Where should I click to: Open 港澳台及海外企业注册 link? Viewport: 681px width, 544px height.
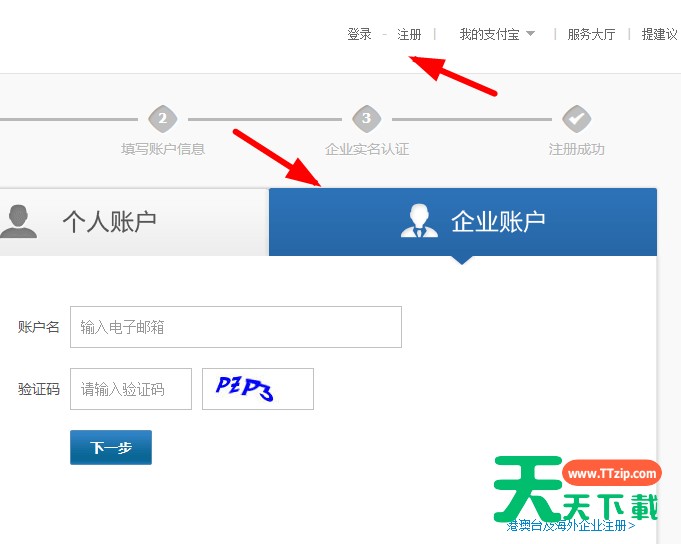(x=570, y=526)
